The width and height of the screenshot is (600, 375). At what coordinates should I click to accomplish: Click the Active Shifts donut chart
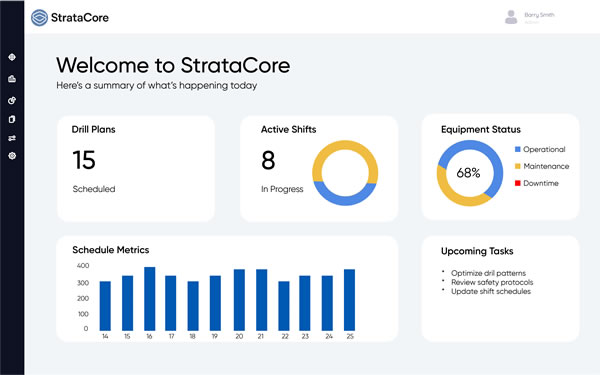pyautogui.click(x=345, y=173)
